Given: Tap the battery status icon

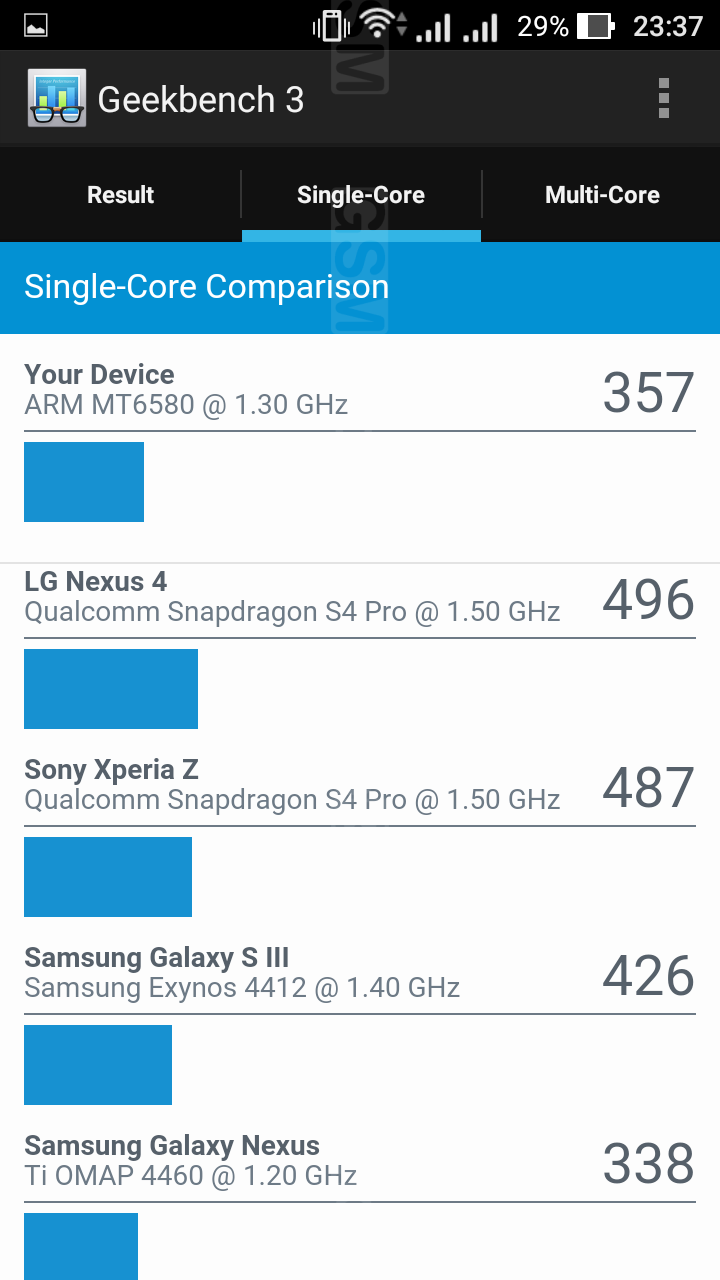Looking at the screenshot, I should pyautogui.click(x=595, y=26).
